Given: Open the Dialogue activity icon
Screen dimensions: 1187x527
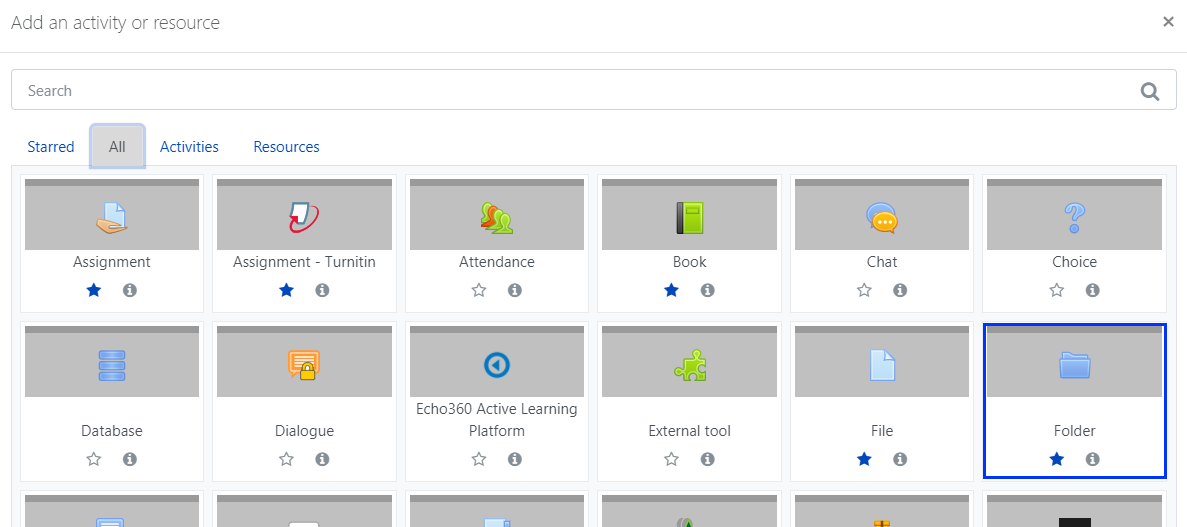Looking at the screenshot, I should [304, 366].
